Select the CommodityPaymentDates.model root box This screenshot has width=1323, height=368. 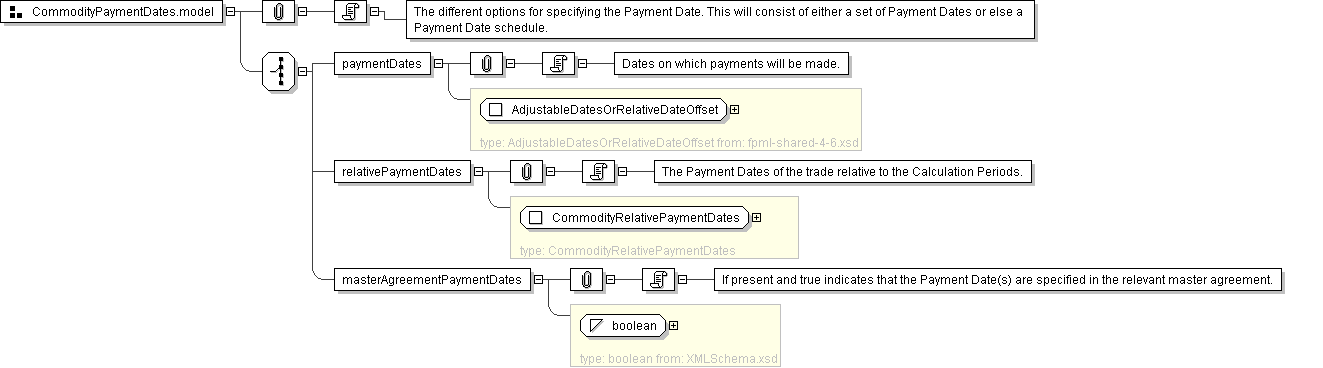point(113,12)
